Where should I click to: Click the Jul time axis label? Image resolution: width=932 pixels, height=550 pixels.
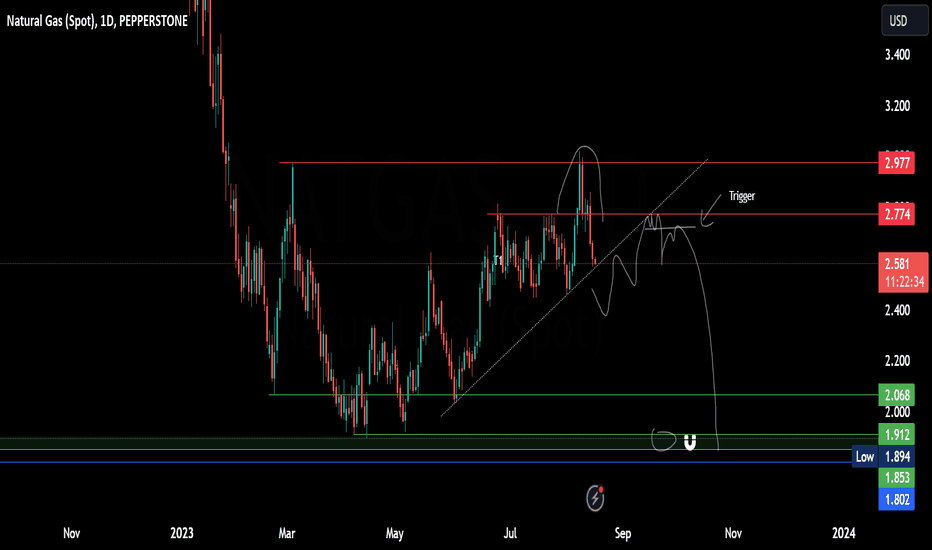[x=510, y=533]
